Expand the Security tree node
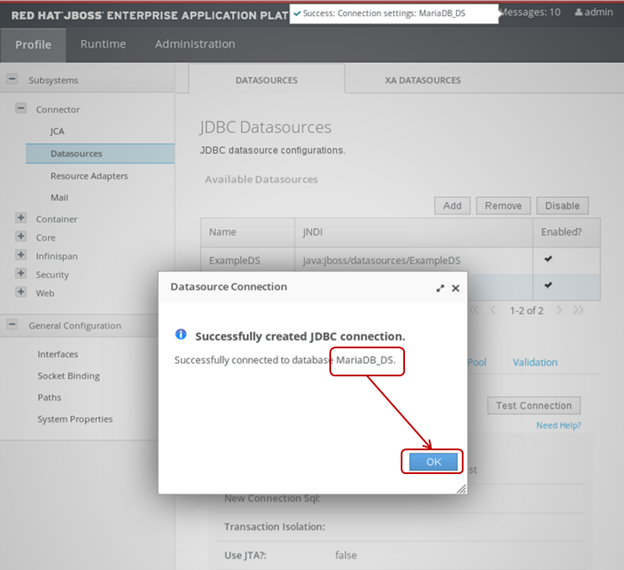 (21, 274)
